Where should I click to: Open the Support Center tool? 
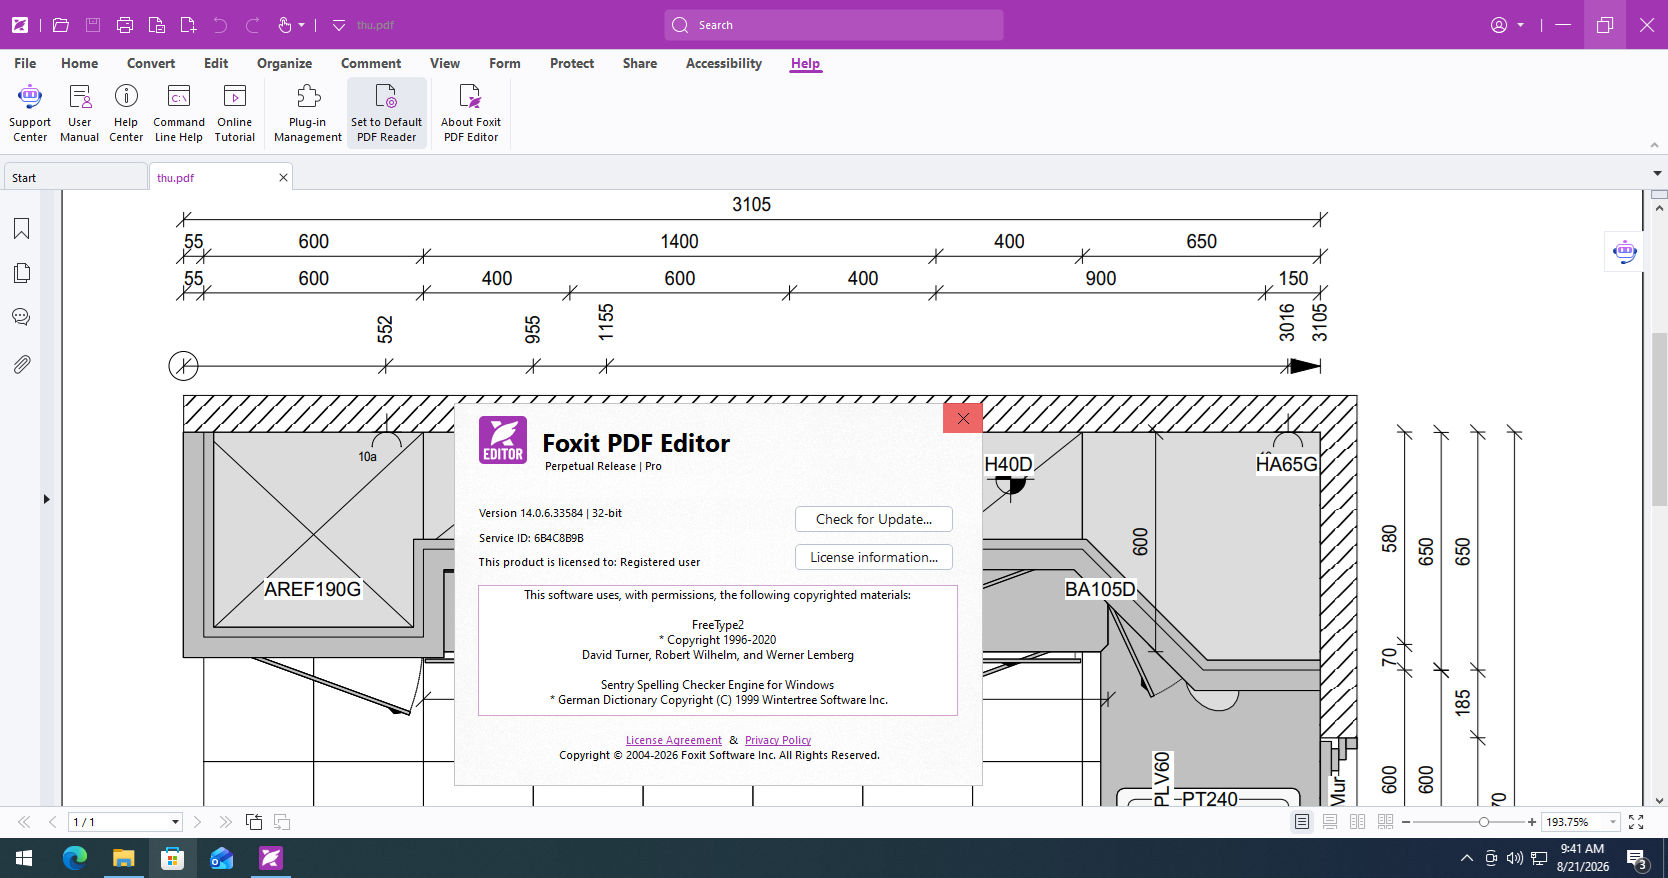pyautogui.click(x=30, y=113)
